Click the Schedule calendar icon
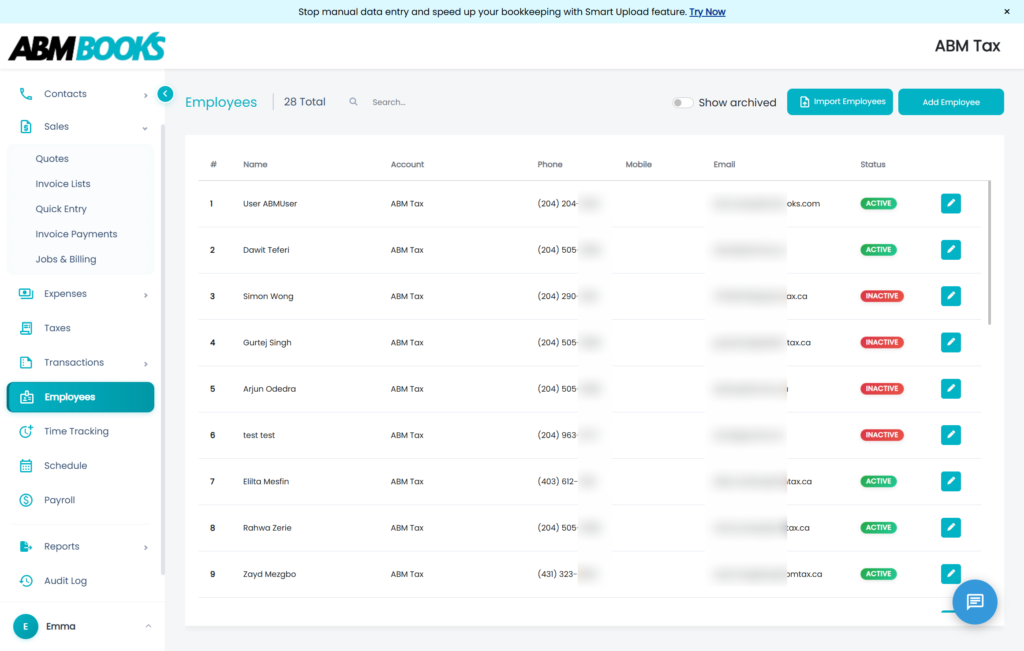Viewport: 1024px width, 651px height. click(x=26, y=466)
